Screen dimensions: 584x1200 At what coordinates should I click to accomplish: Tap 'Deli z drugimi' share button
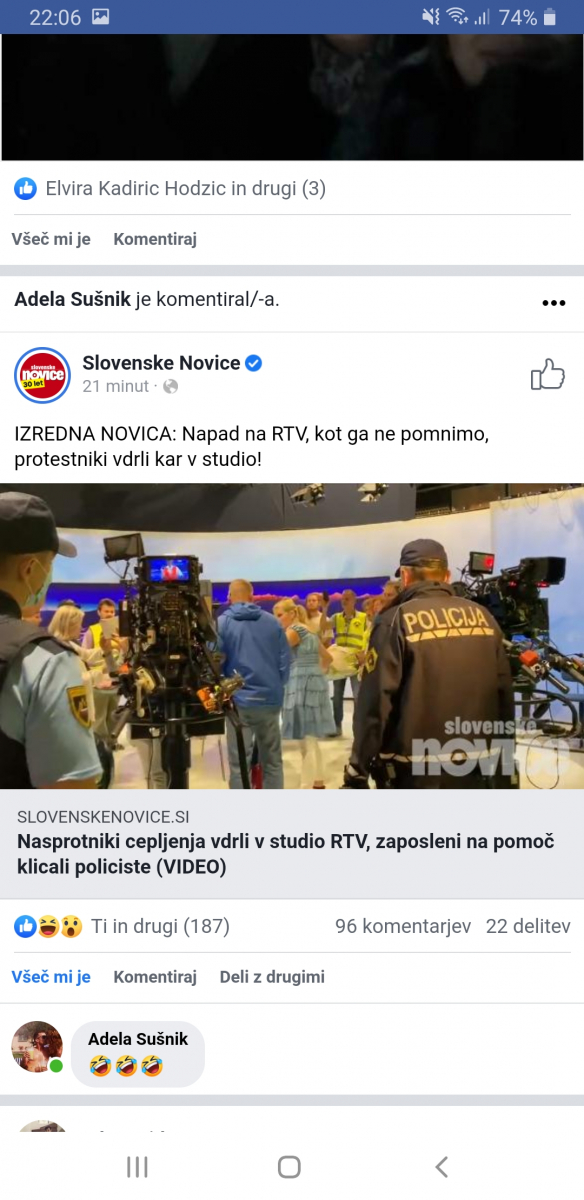[x=272, y=977]
